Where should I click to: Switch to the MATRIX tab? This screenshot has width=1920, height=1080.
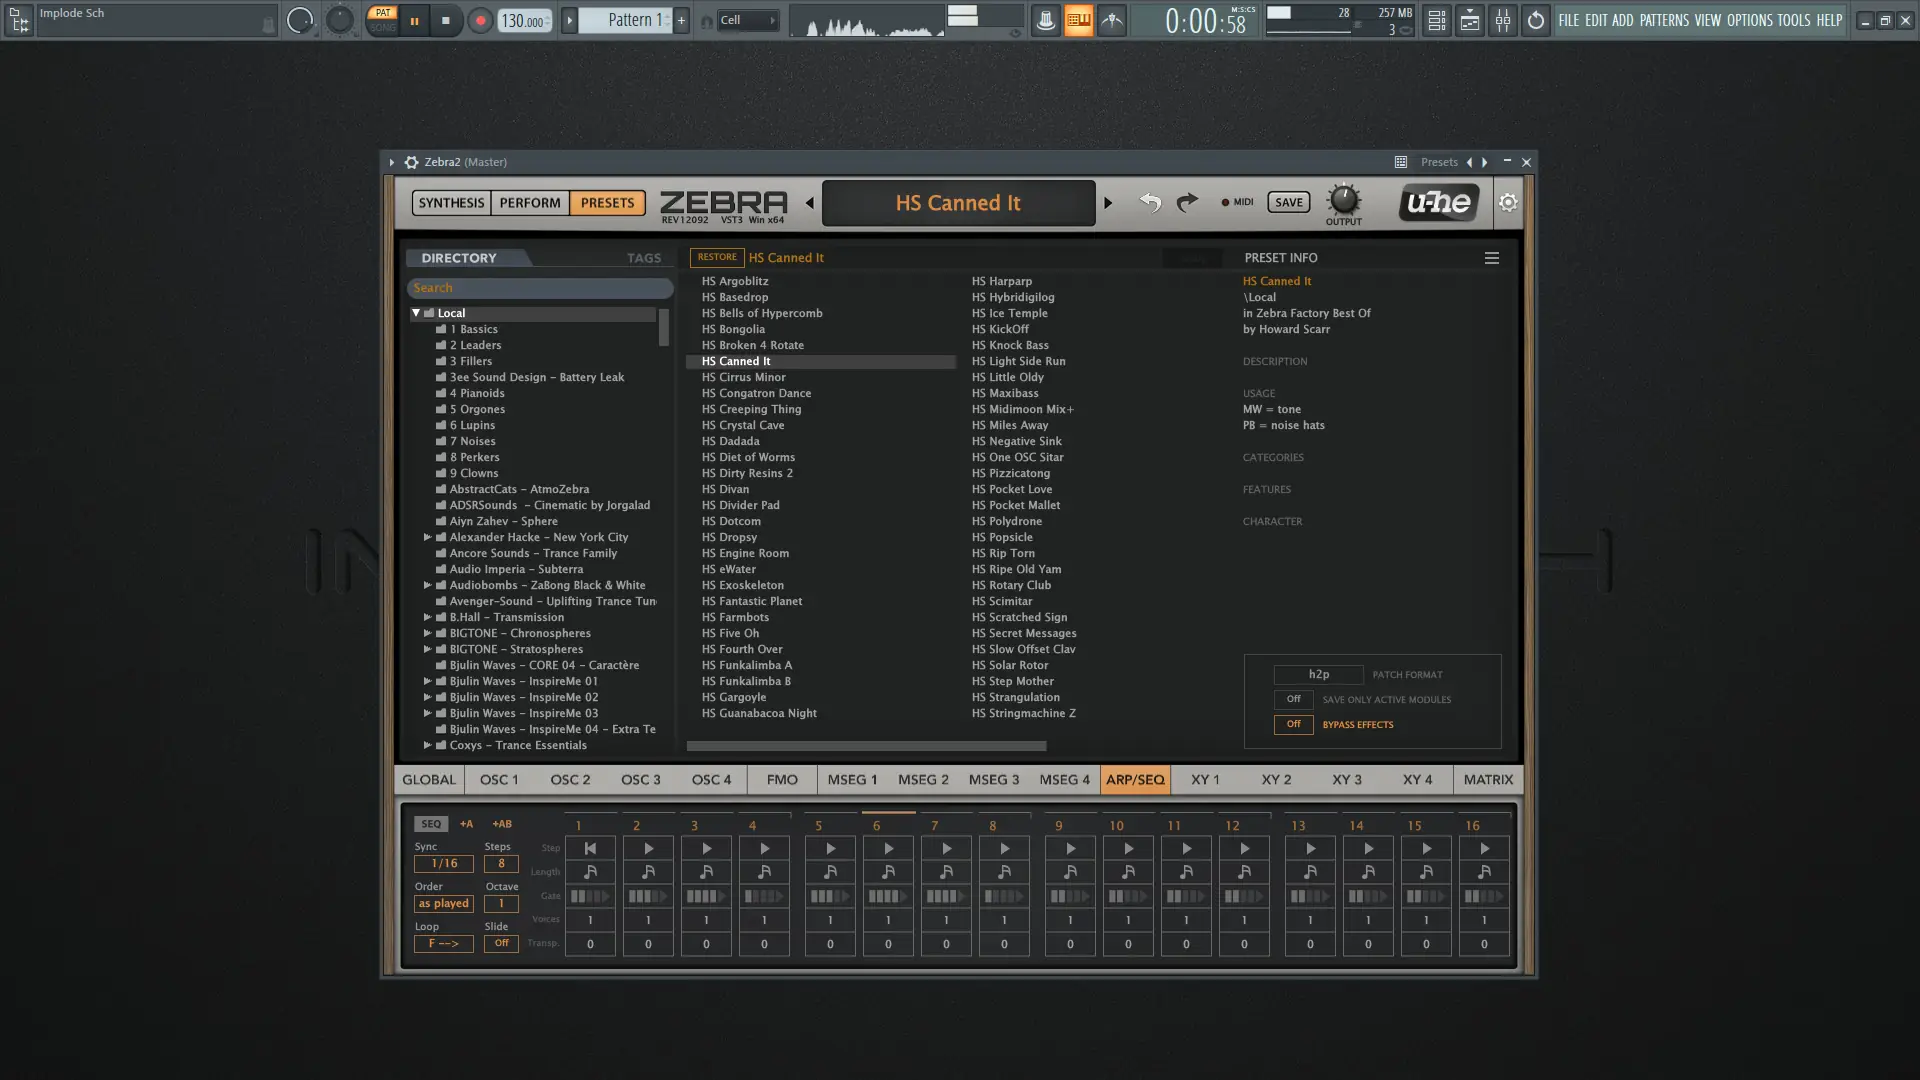tap(1488, 779)
